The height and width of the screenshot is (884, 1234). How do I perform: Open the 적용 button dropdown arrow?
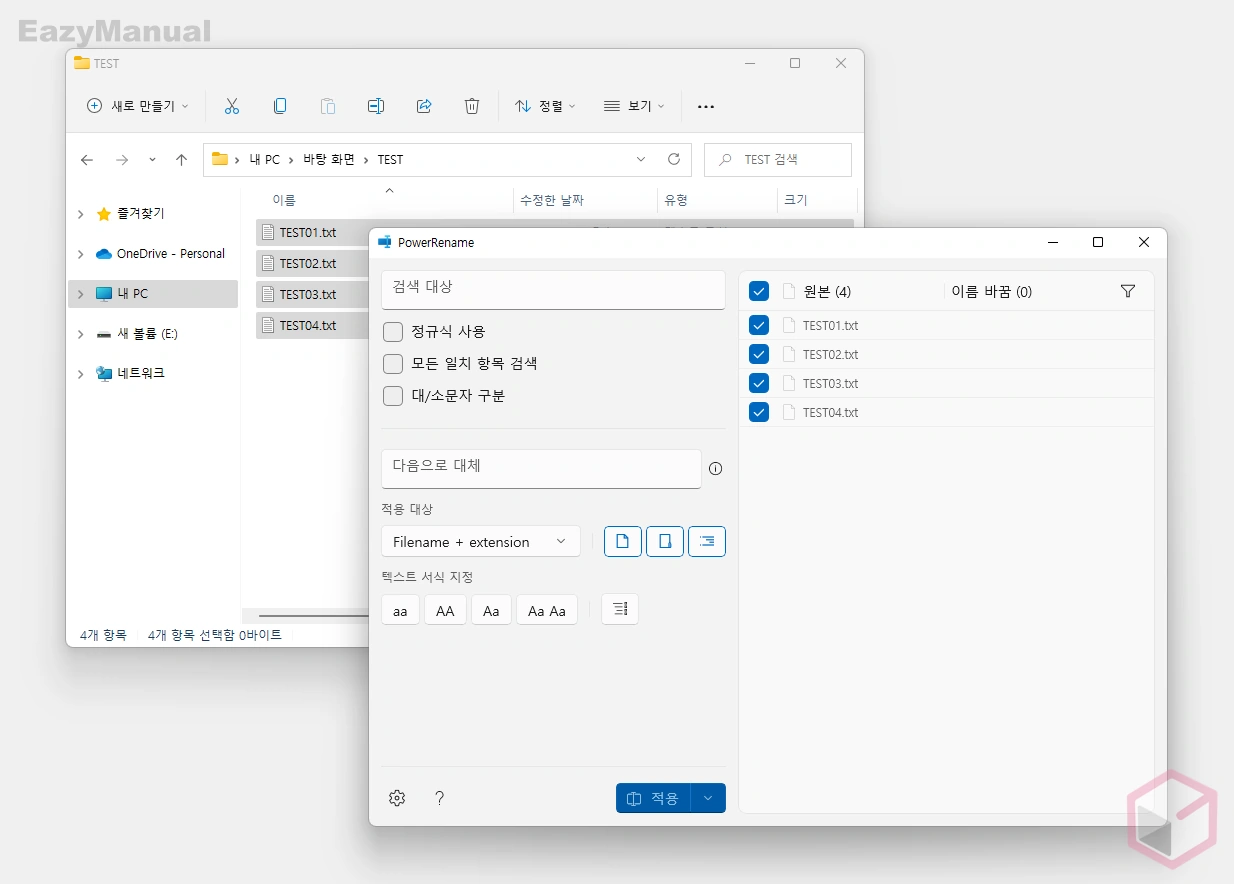pos(708,798)
